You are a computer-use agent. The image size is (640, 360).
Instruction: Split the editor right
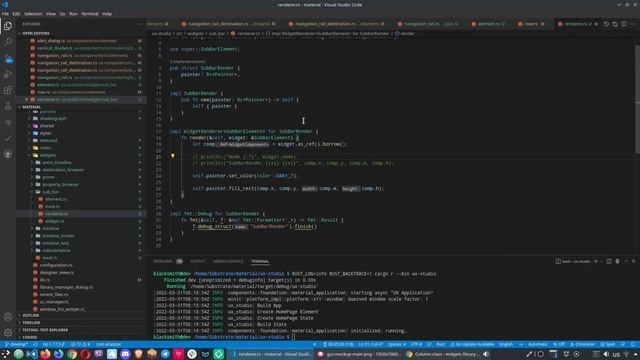[x=624, y=24]
